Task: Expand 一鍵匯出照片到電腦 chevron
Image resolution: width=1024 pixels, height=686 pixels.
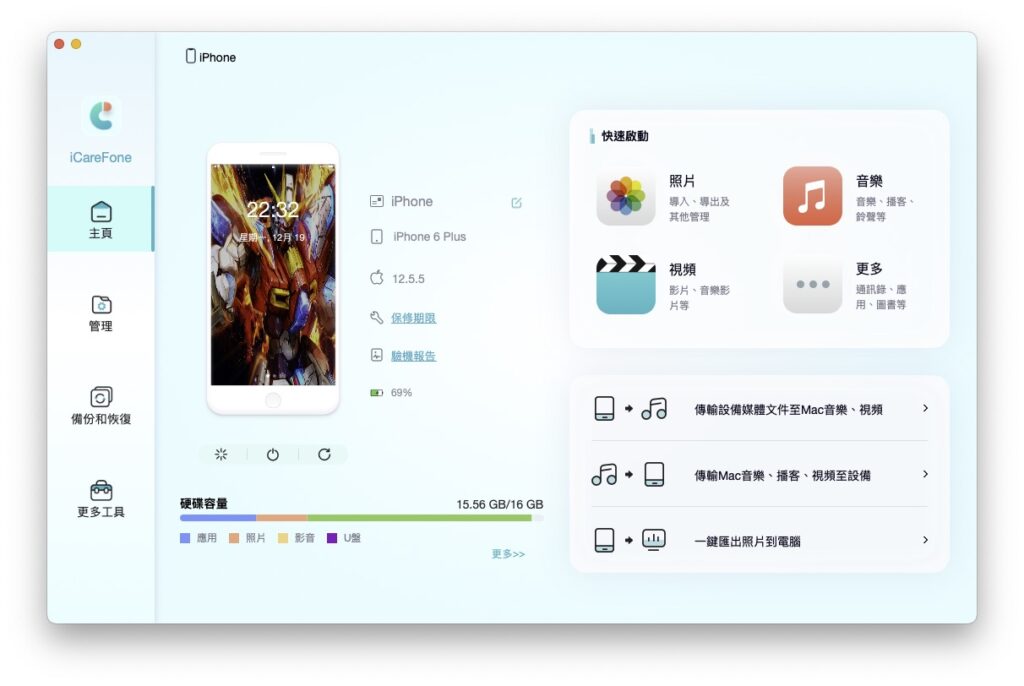Action: tap(925, 540)
